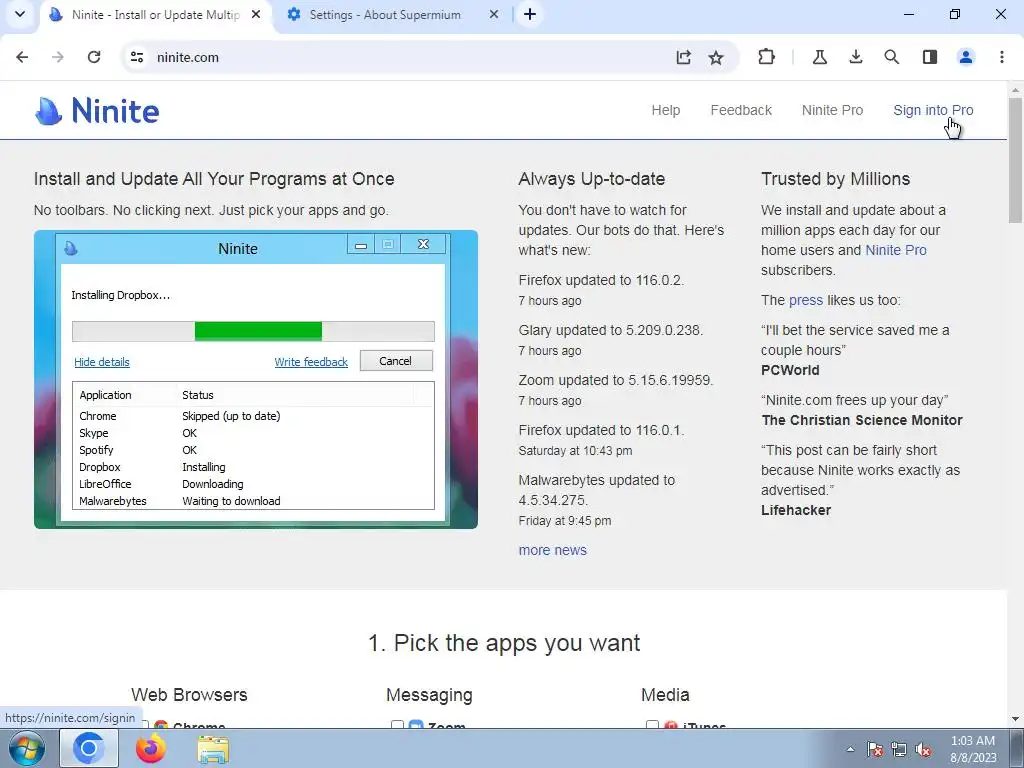Click Sign into Pro
The image size is (1024, 768).
coord(933,110)
